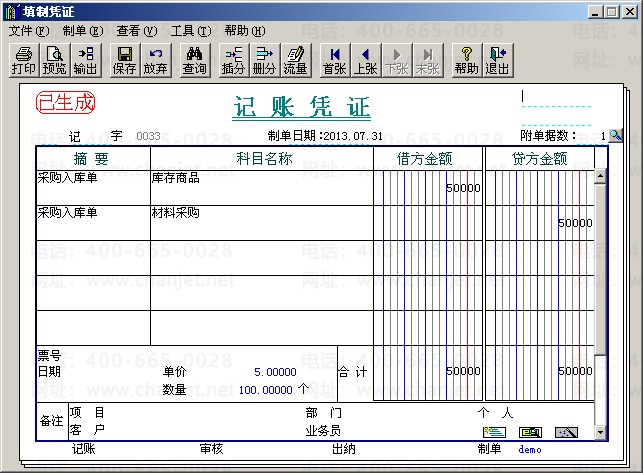
Task: Click the 备注 label cell
Action: click(52, 421)
